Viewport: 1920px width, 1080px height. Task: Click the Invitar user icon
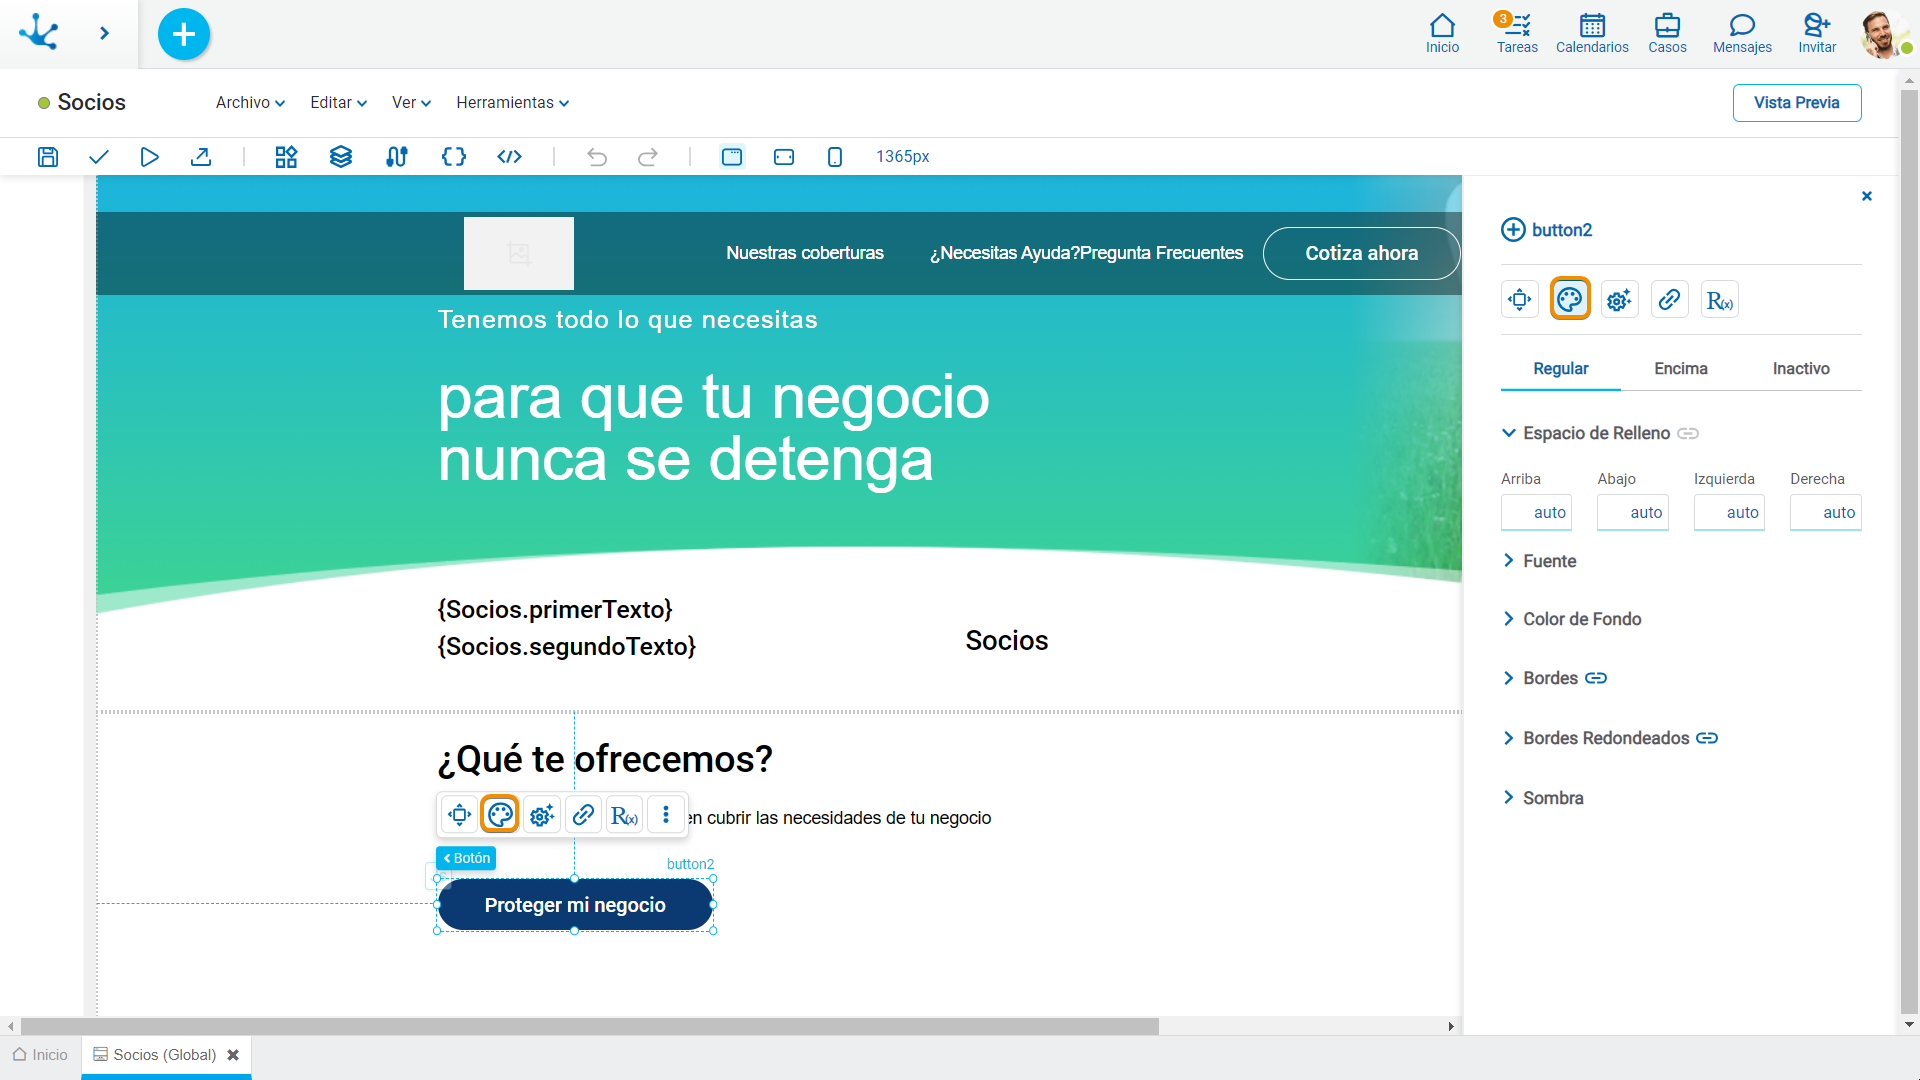(x=1817, y=33)
